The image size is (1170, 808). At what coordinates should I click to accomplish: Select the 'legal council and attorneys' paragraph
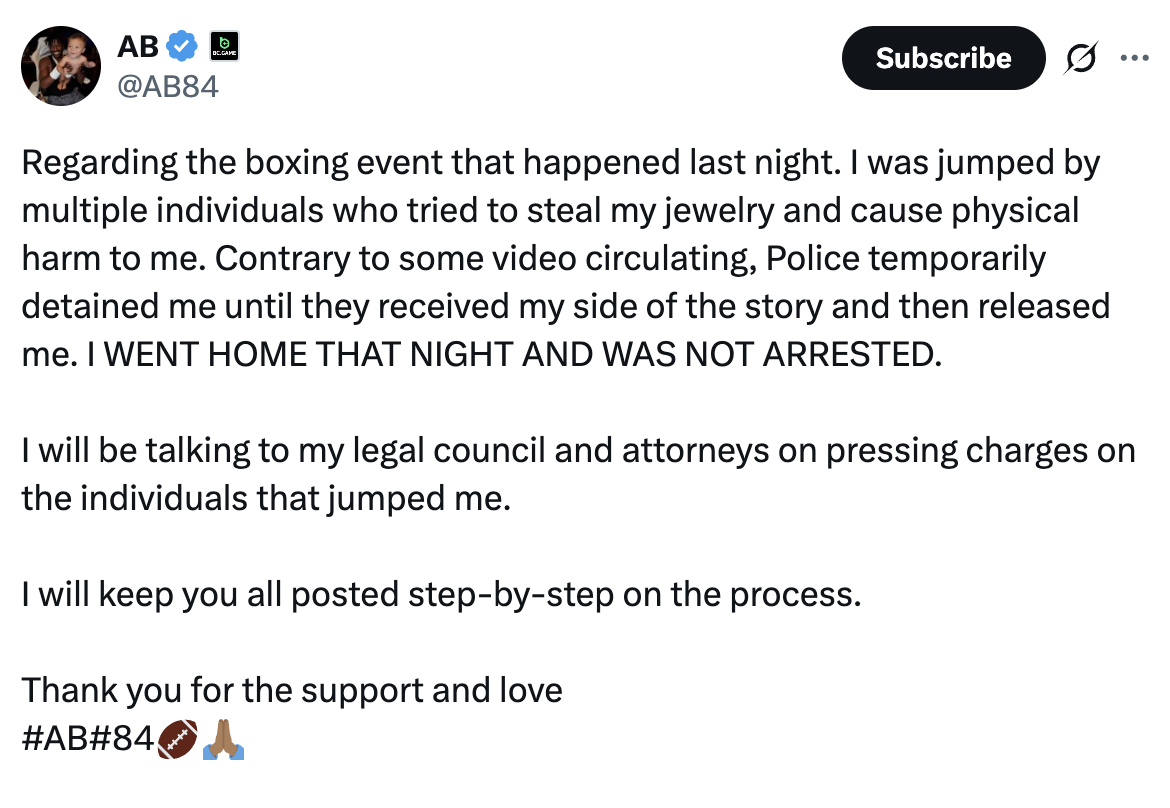[578, 475]
